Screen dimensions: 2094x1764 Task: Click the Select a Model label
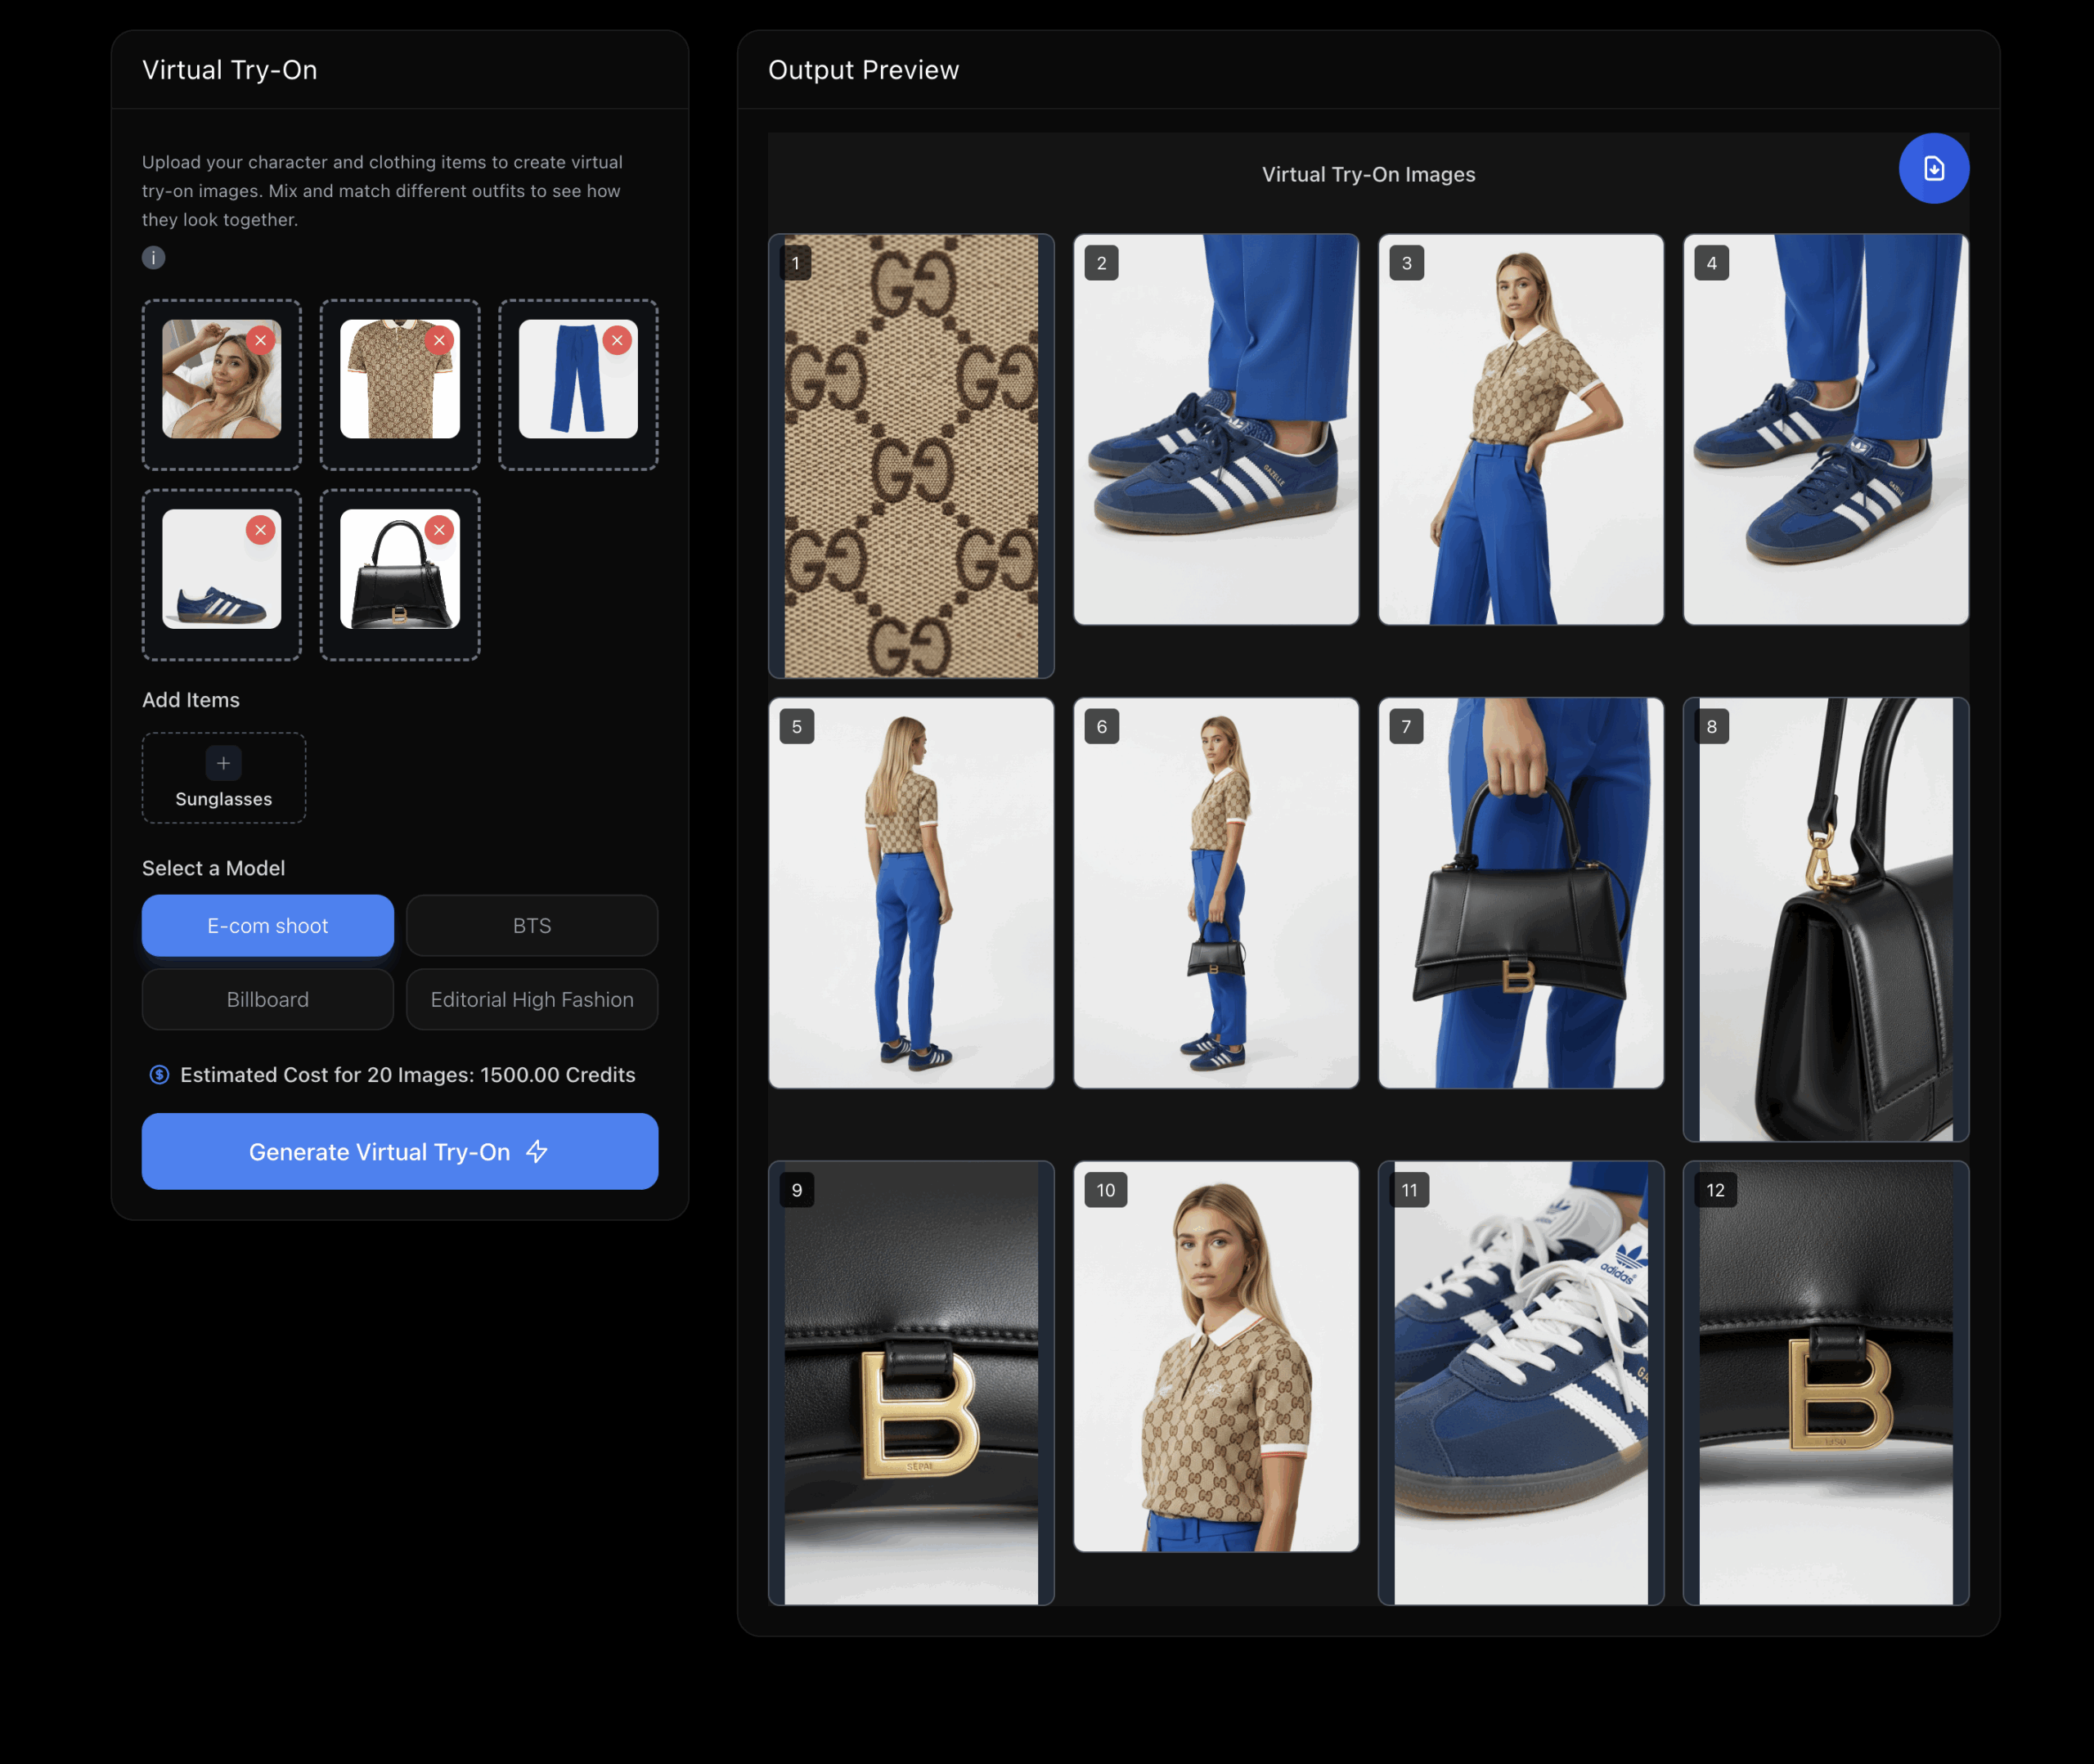[214, 868]
